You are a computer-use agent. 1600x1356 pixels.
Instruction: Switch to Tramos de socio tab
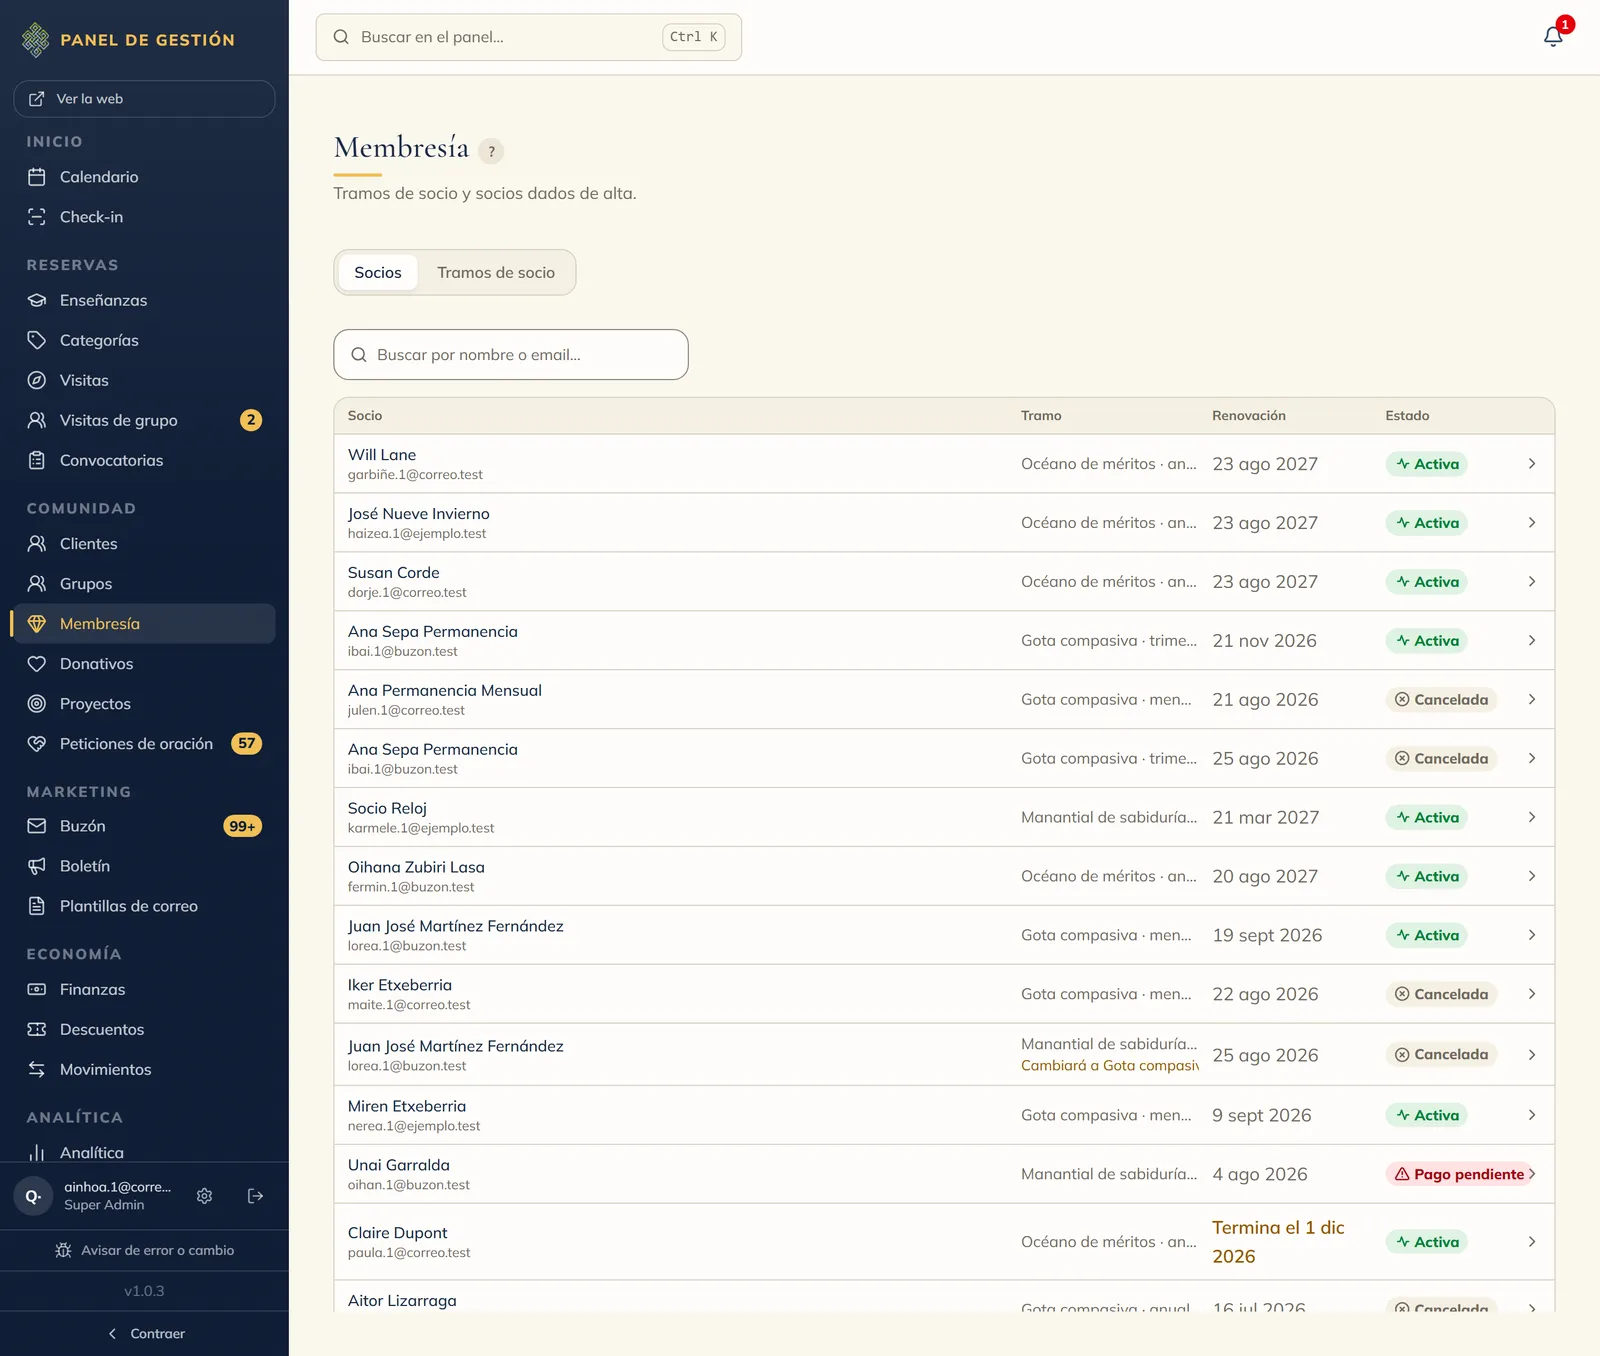(x=496, y=273)
